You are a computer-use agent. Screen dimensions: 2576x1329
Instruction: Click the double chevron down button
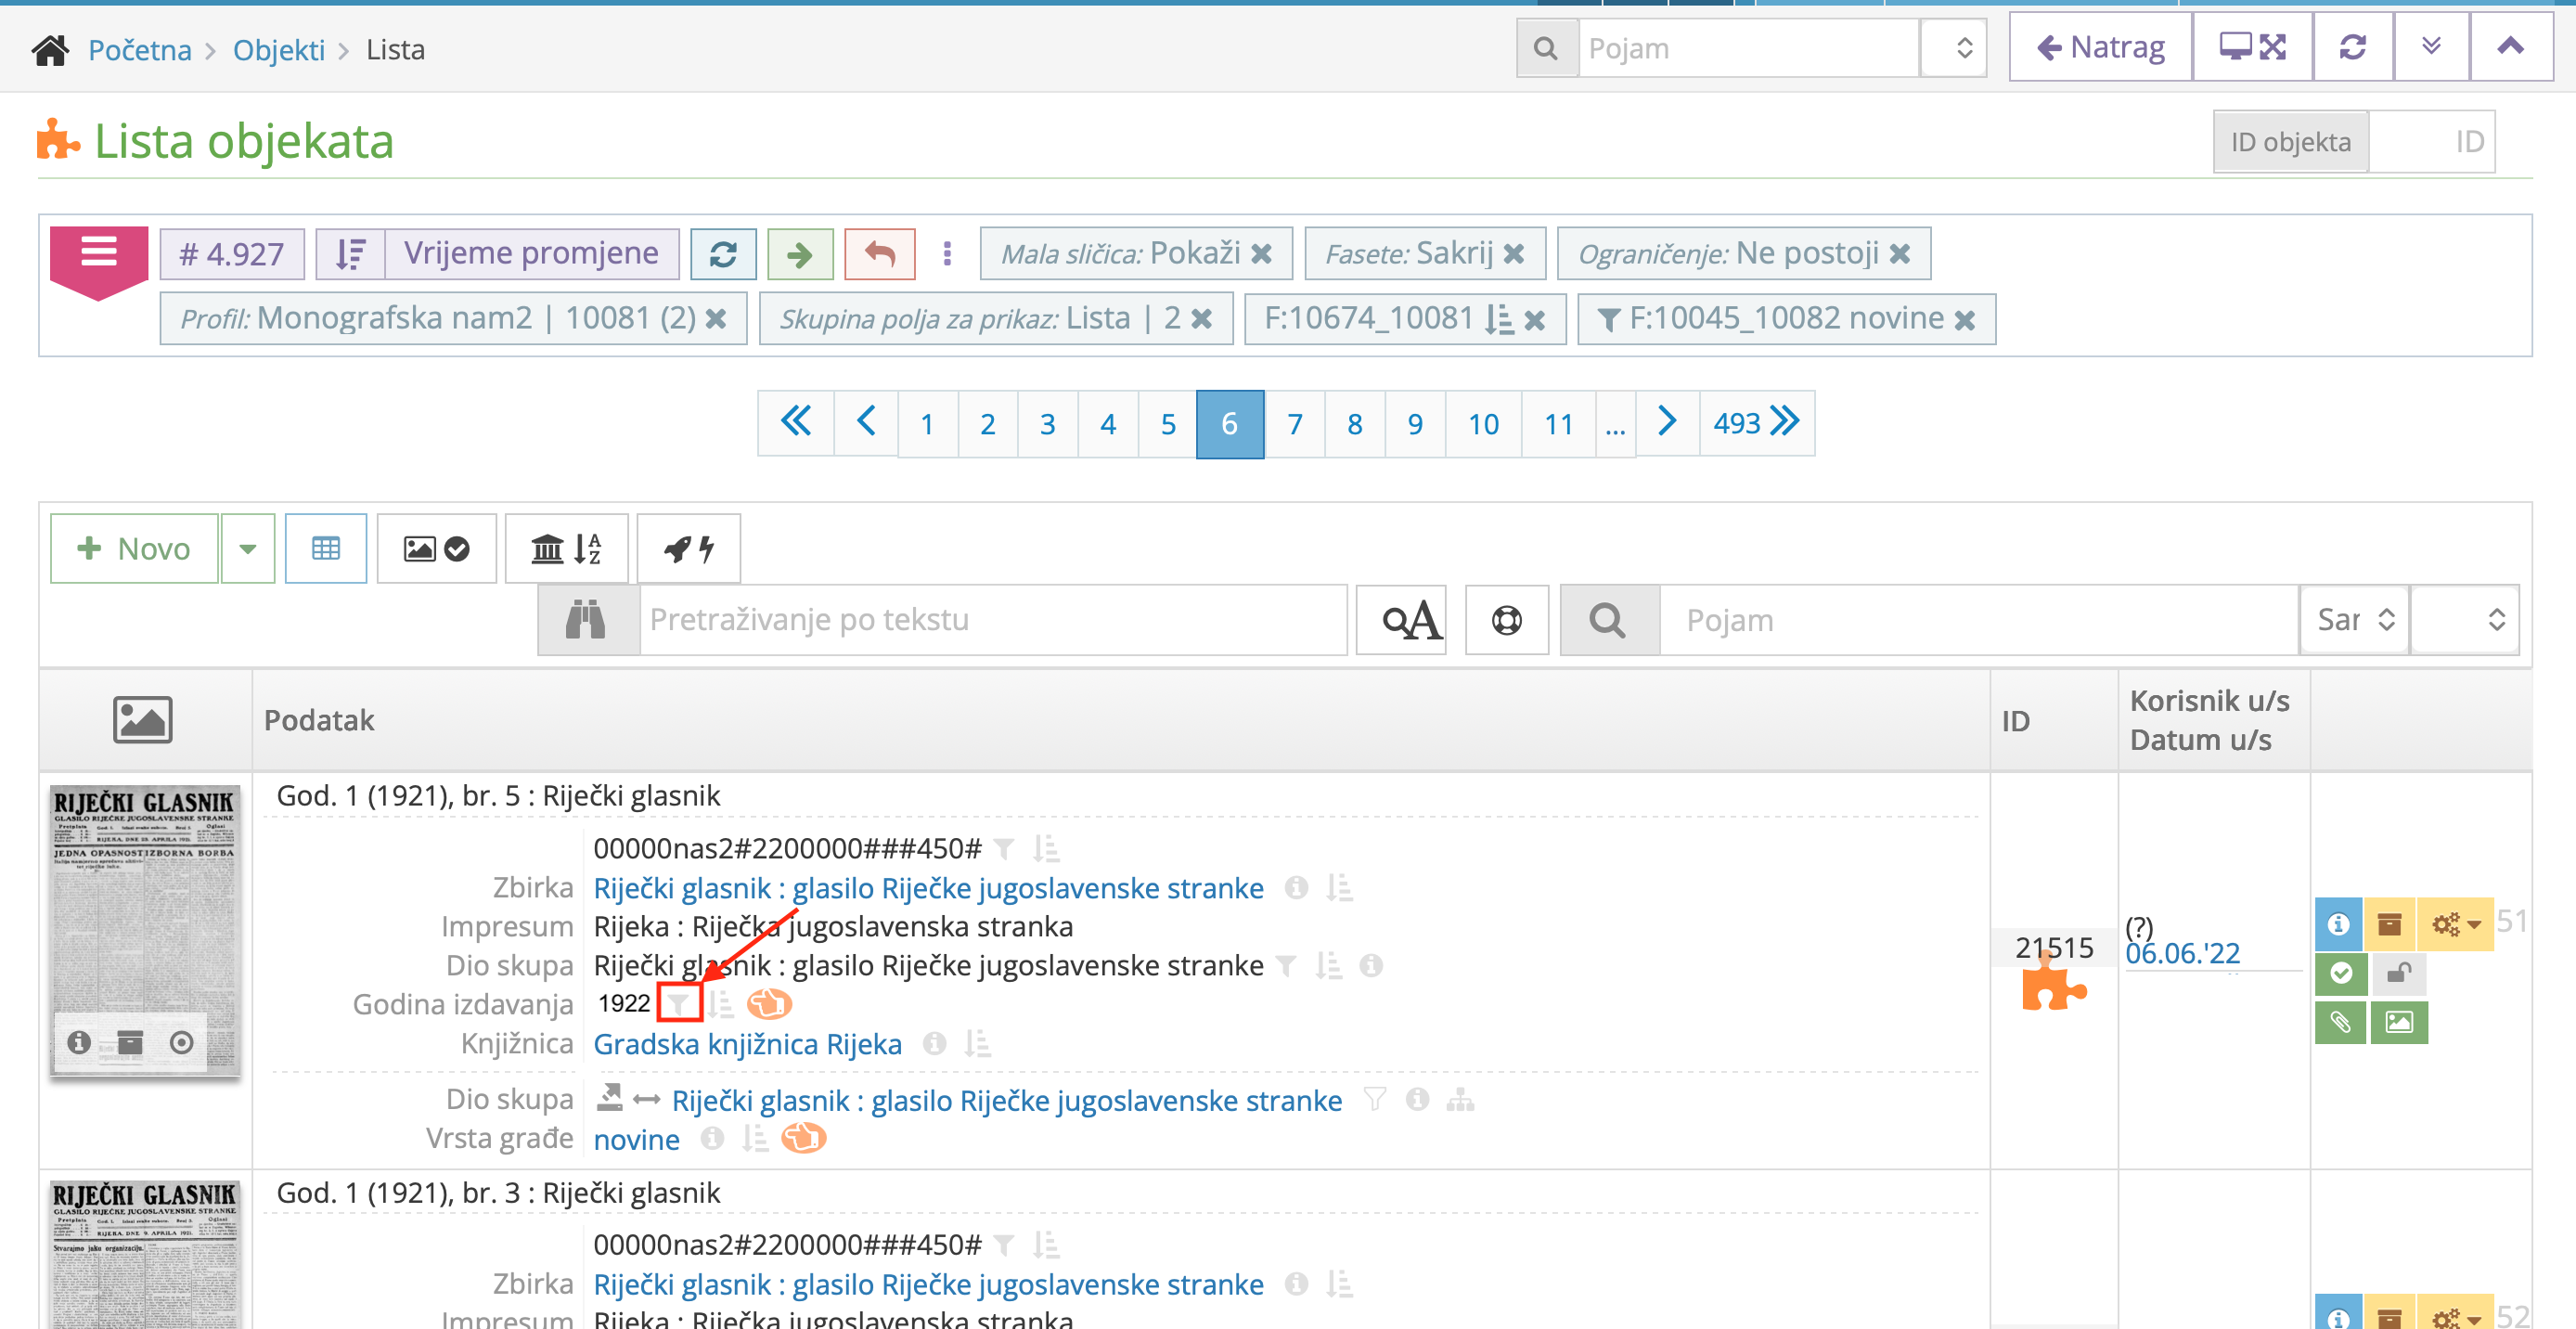(2431, 47)
